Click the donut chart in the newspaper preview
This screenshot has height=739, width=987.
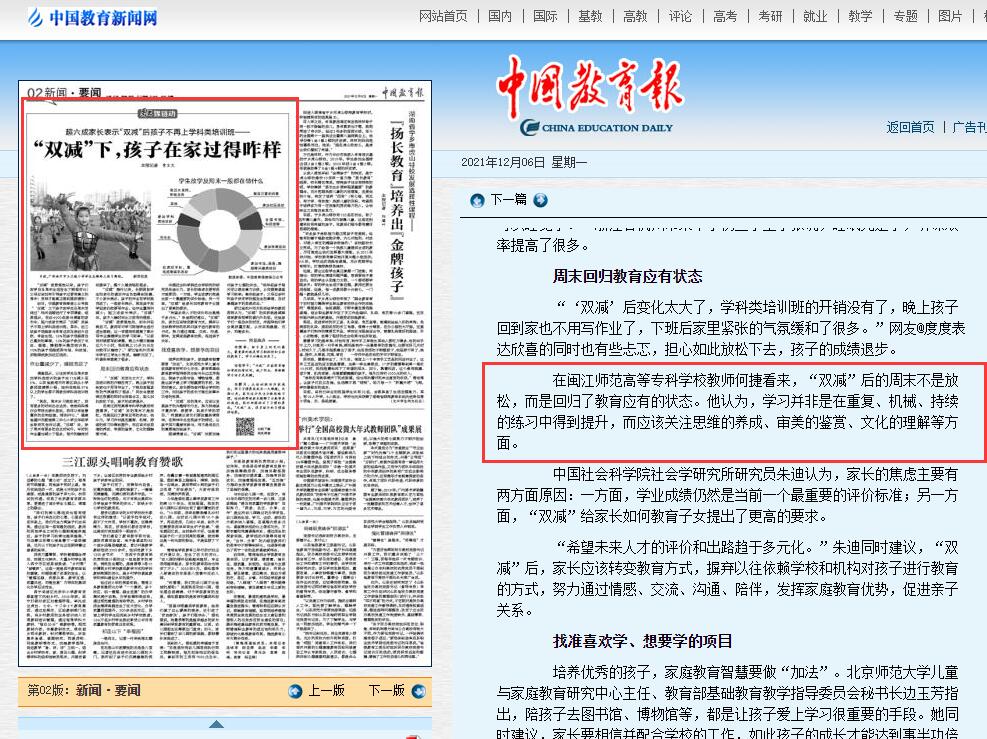coord(218,230)
